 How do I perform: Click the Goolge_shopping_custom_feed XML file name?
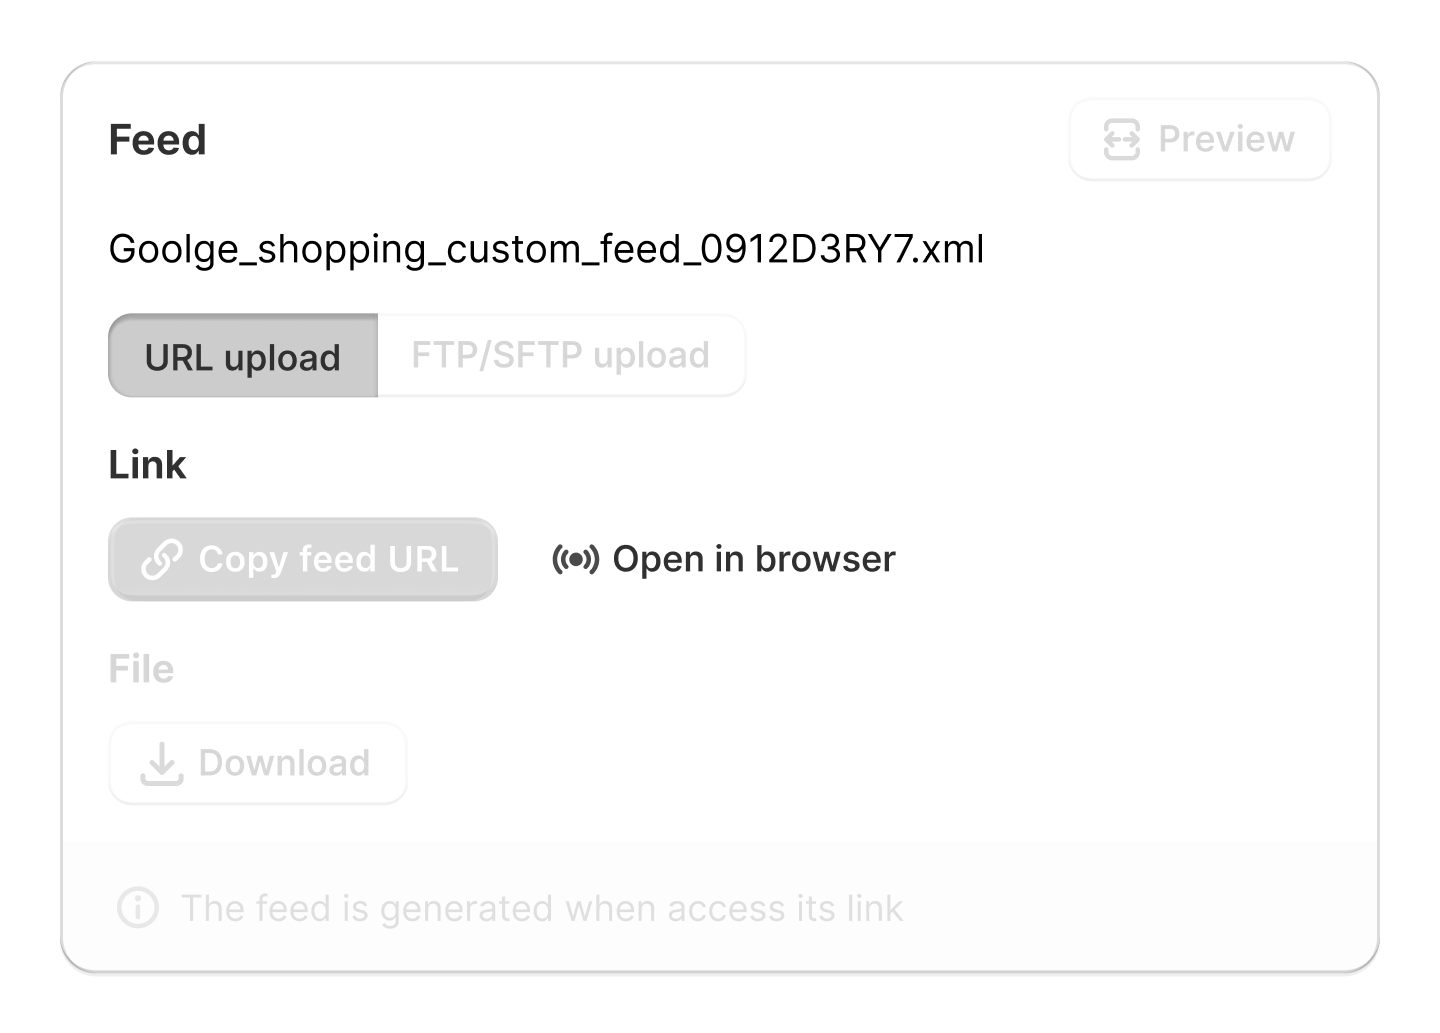click(x=546, y=249)
